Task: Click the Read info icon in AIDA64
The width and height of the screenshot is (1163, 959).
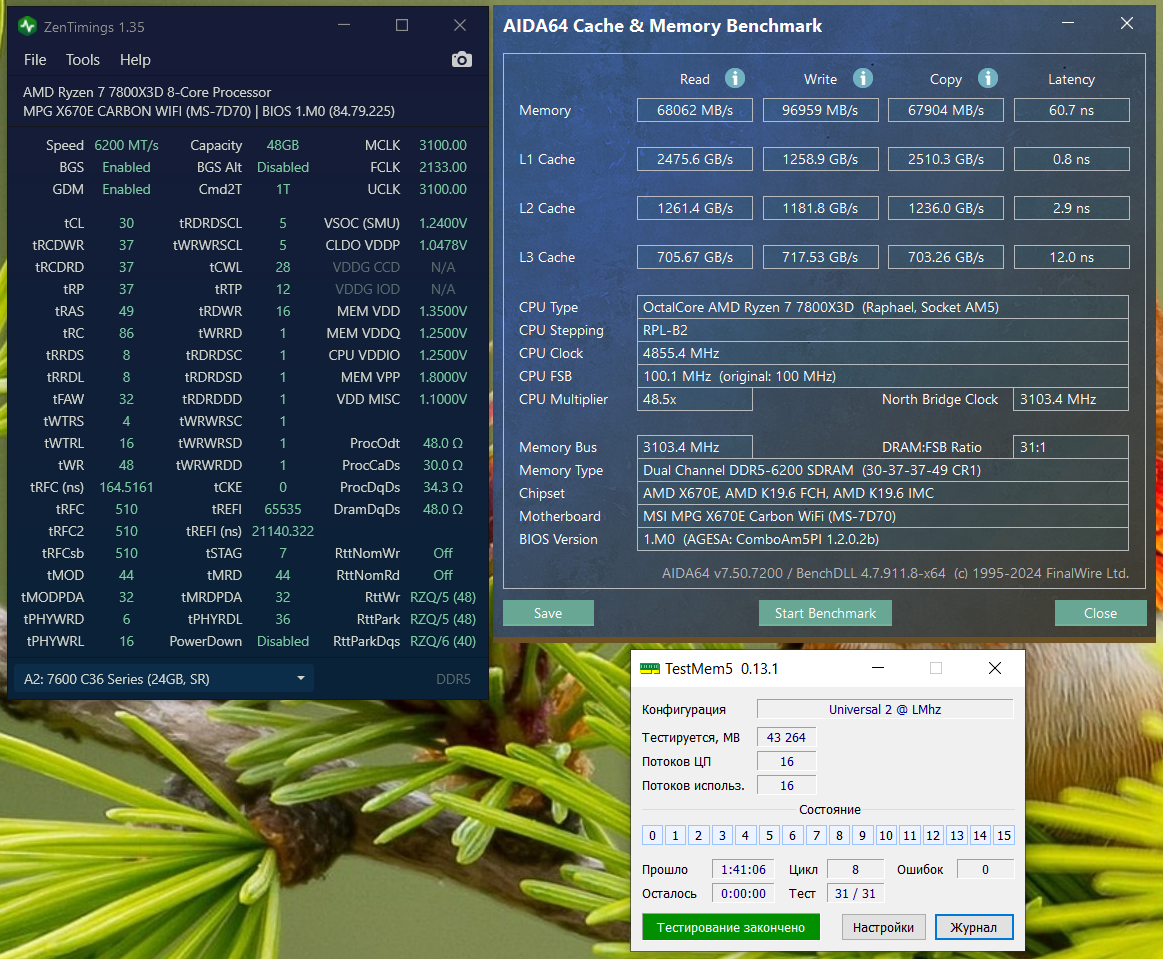Action: [x=734, y=78]
